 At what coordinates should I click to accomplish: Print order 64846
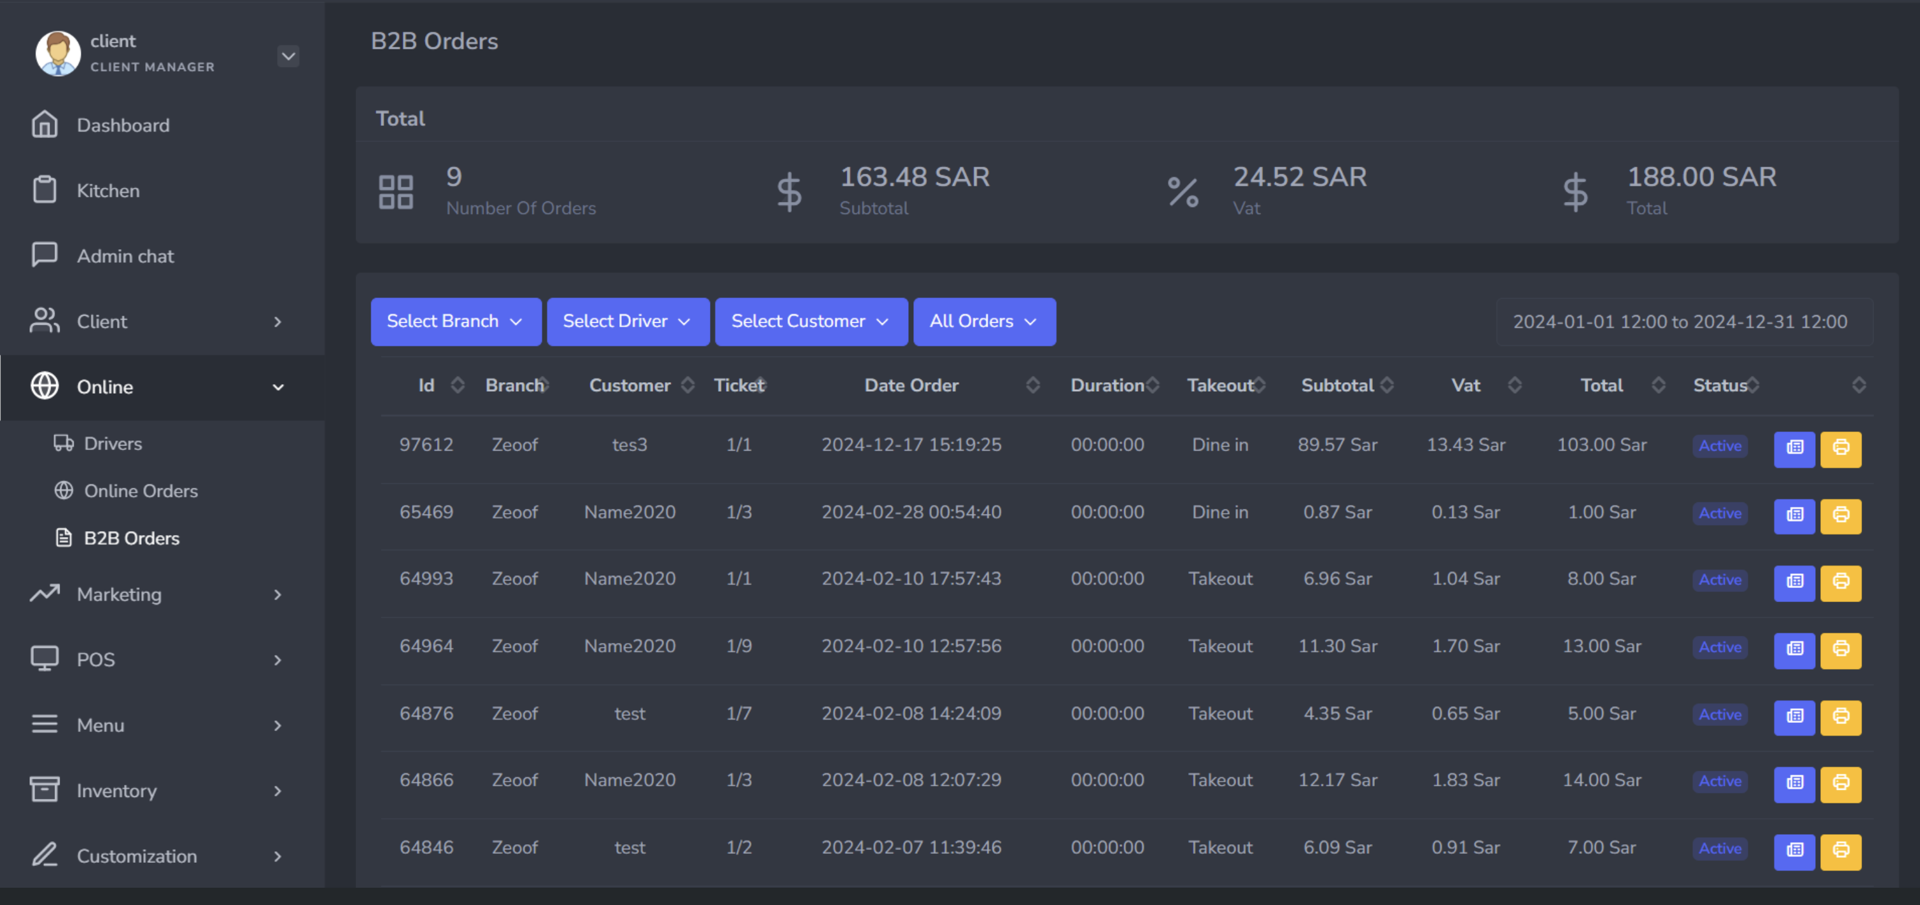[1841, 851]
